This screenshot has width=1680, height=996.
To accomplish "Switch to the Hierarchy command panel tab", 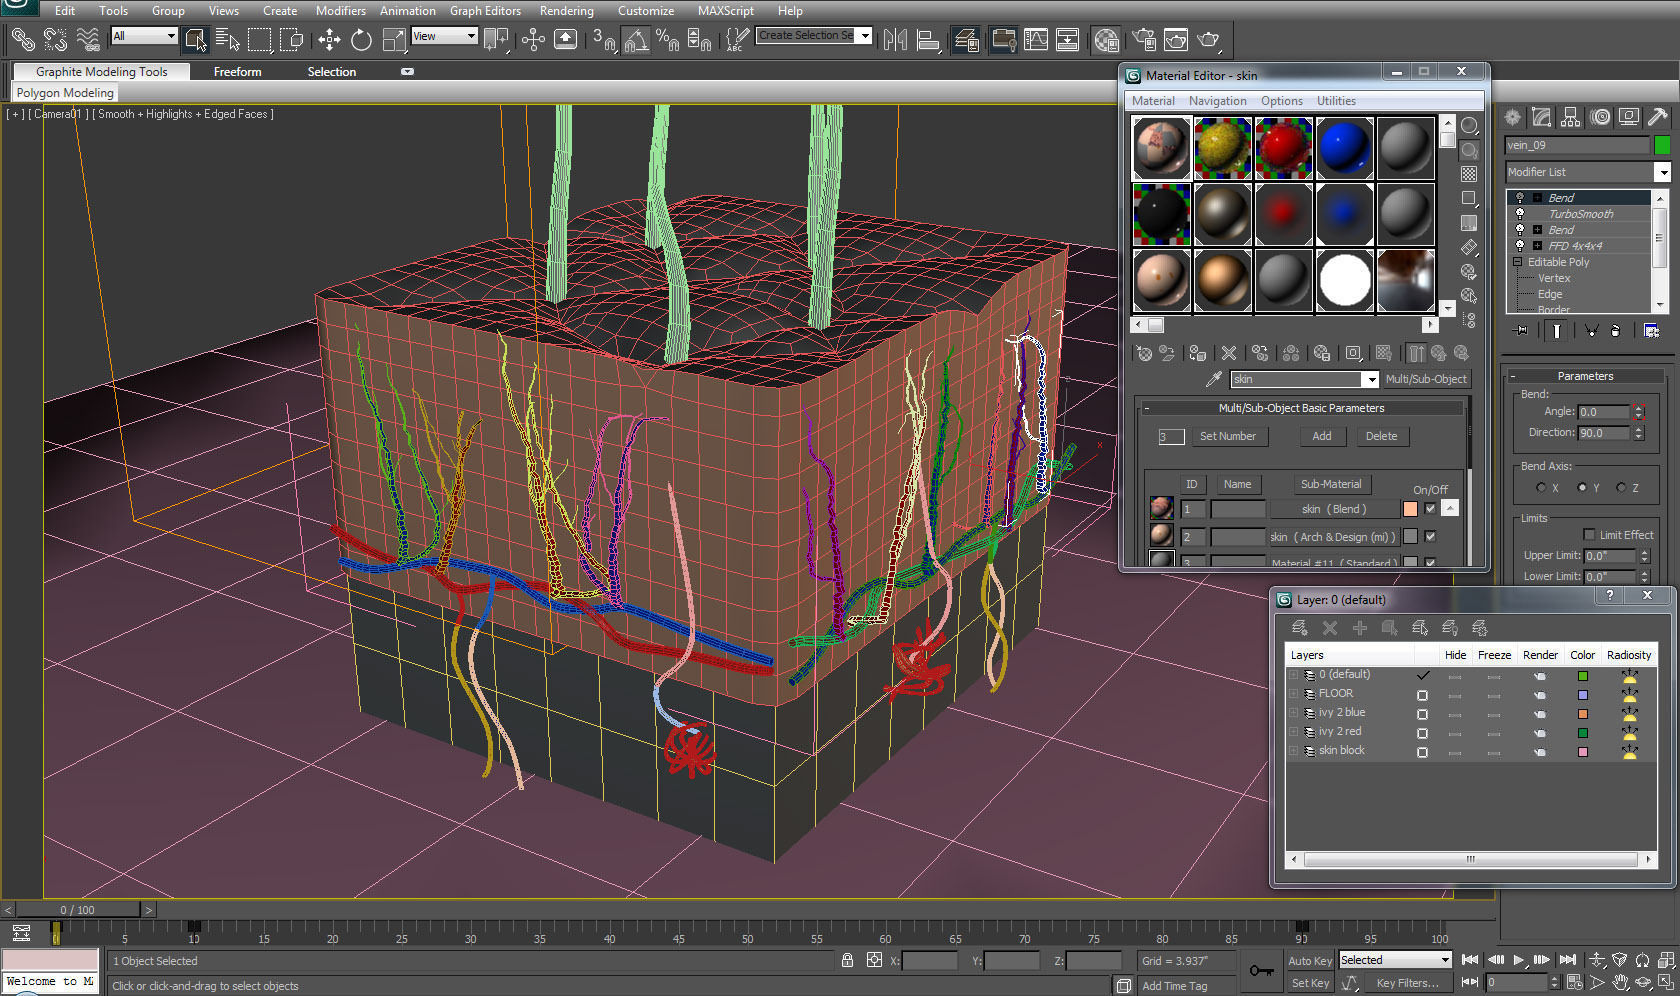I will (1571, 118).
